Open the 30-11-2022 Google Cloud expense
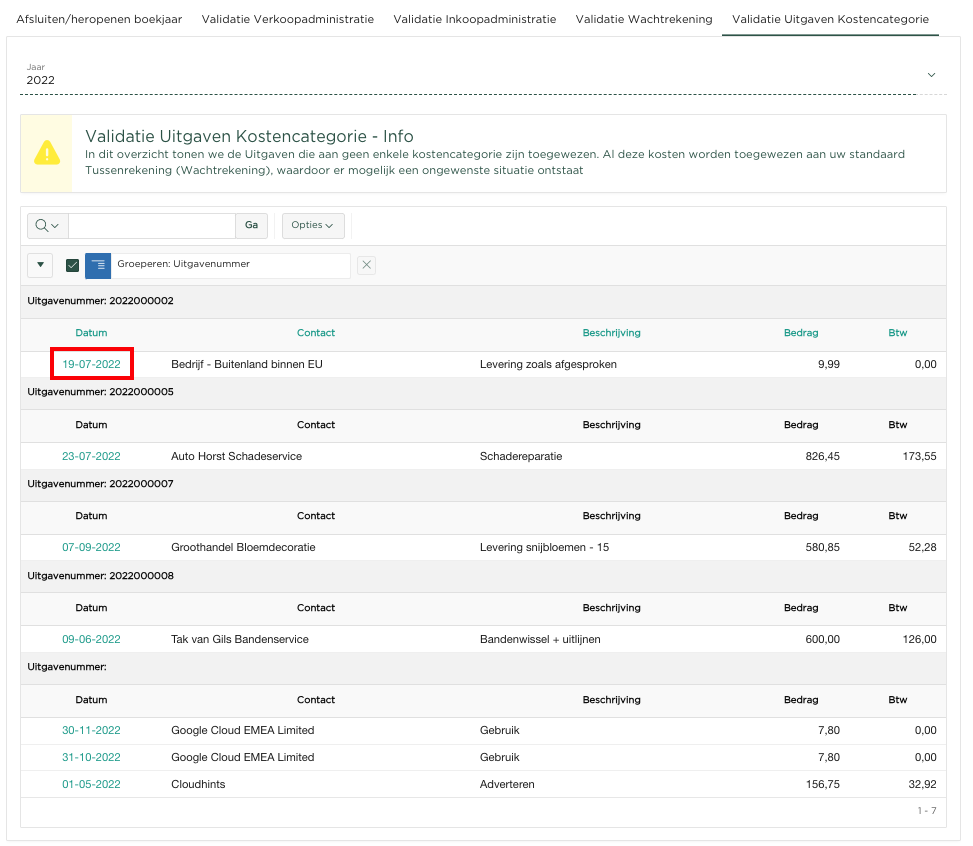 tap(91, 730)
